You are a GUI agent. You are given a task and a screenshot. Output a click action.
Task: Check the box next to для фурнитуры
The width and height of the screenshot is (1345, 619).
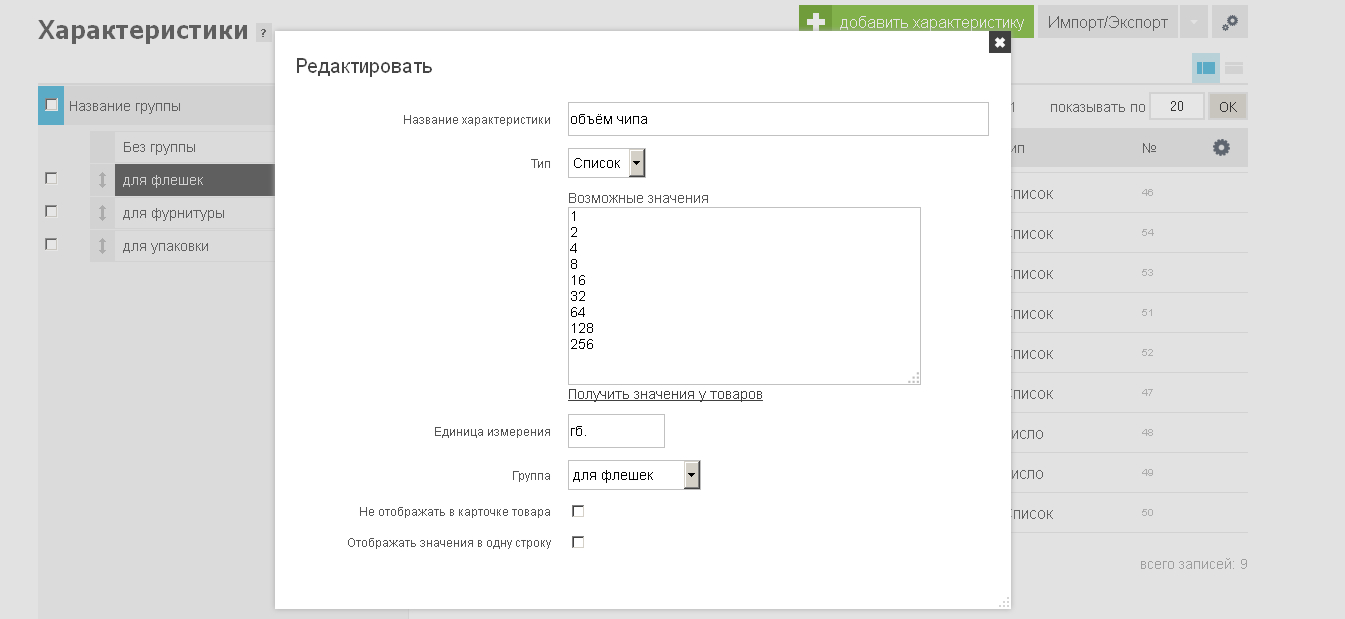pyautogui.click(x=51, y=211)
